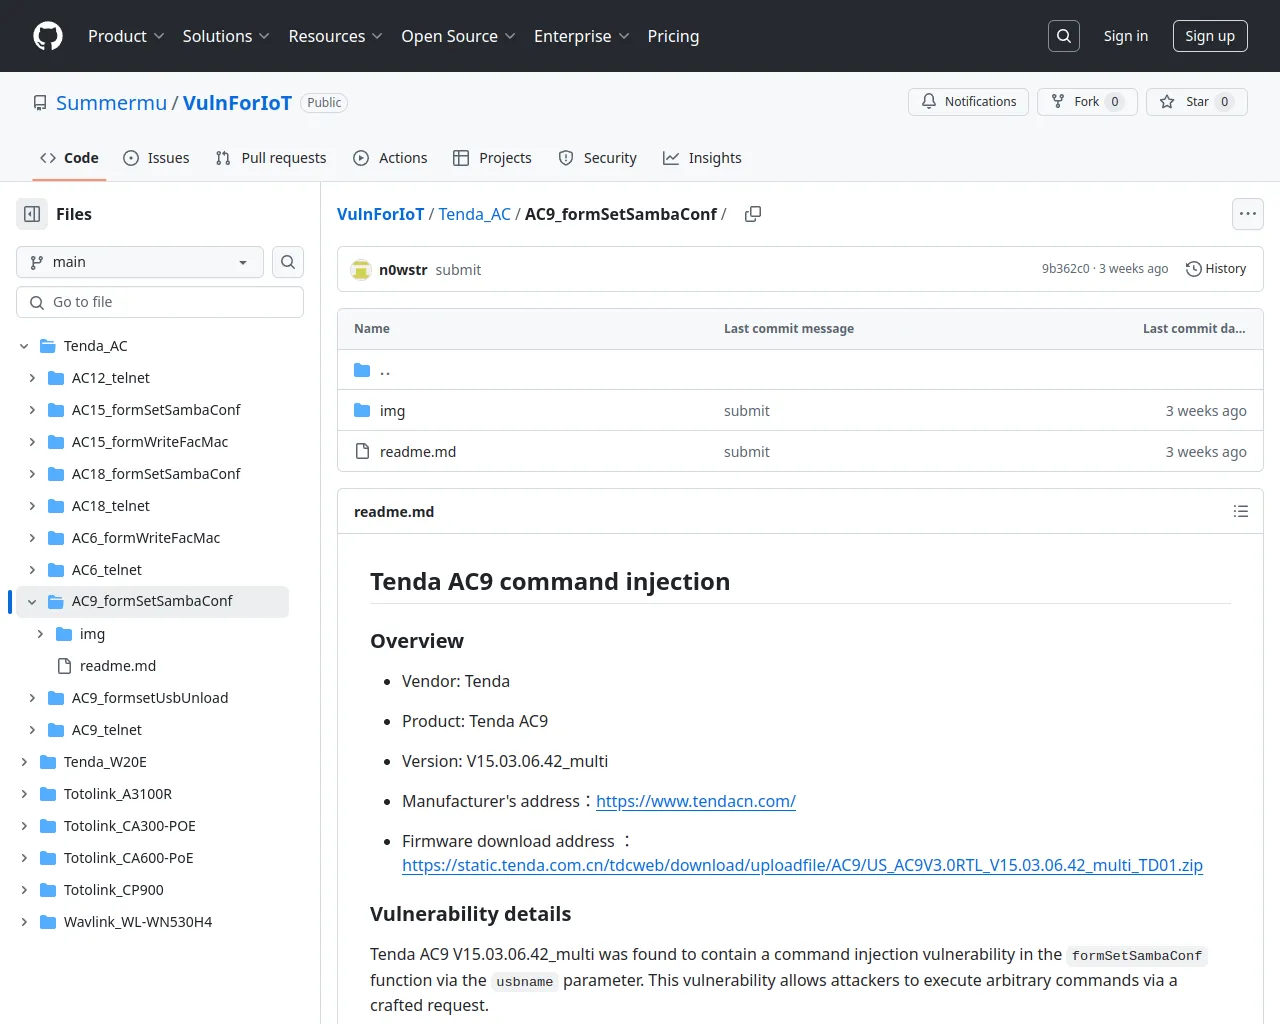Click commit hash 9b362c0
1280x1024 pixels.
click(1066, 269)
